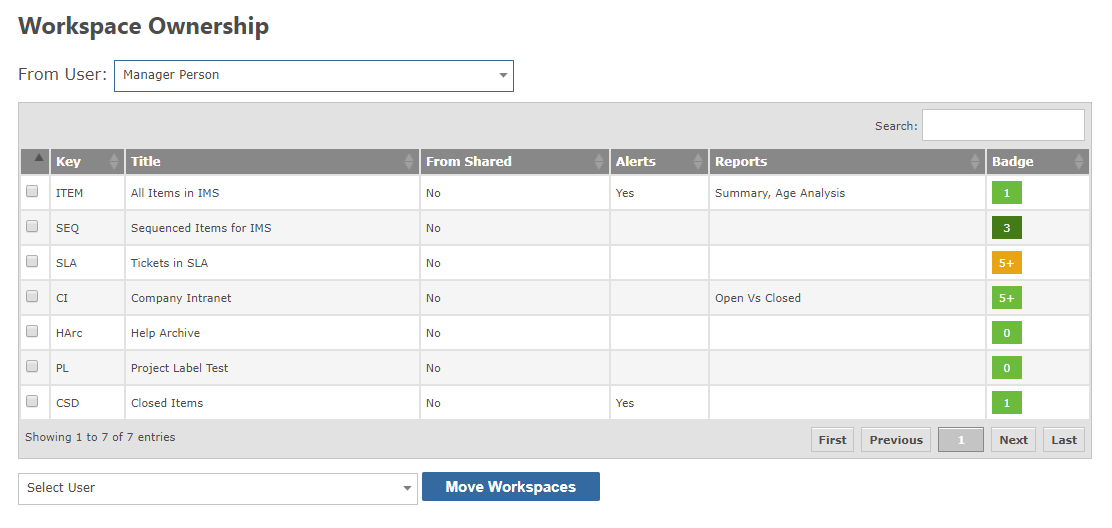1112x528 pixels.
Task: Focus the Search input field
Action: [x=1003, y=125]
